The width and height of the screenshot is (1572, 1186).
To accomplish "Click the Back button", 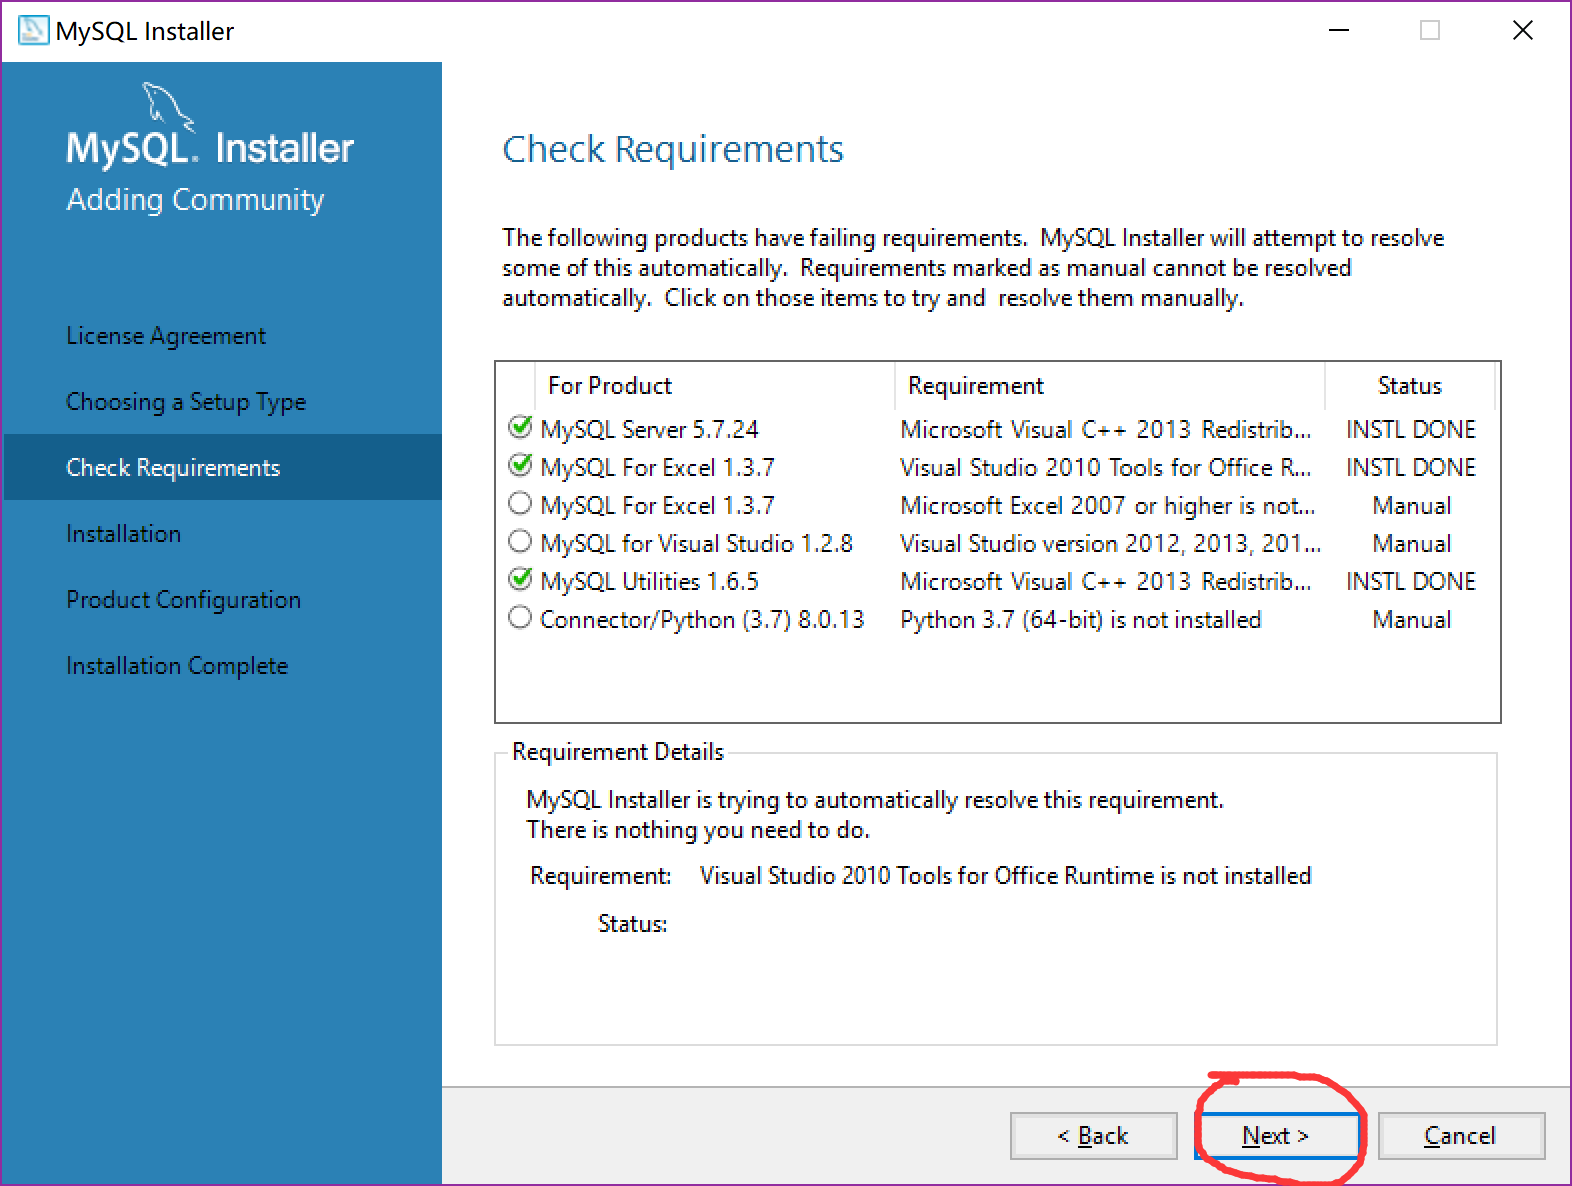I will coord(1093,1136).
